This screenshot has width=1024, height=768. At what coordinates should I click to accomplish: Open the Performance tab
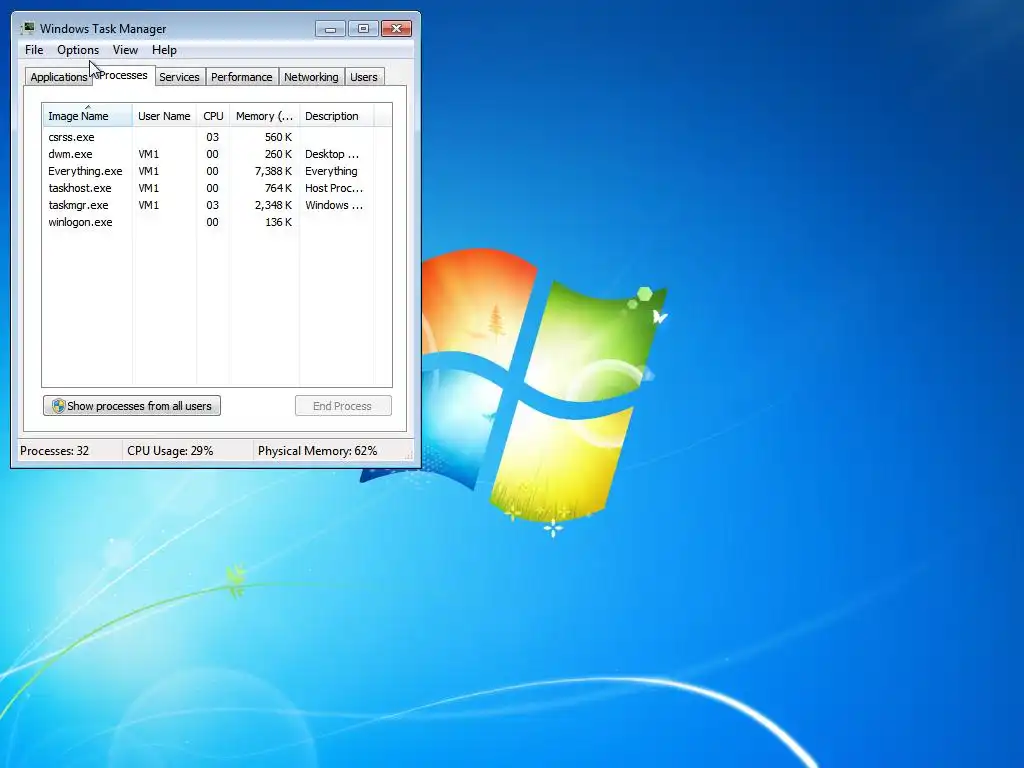pyautogui.click(x=242, y=77)
